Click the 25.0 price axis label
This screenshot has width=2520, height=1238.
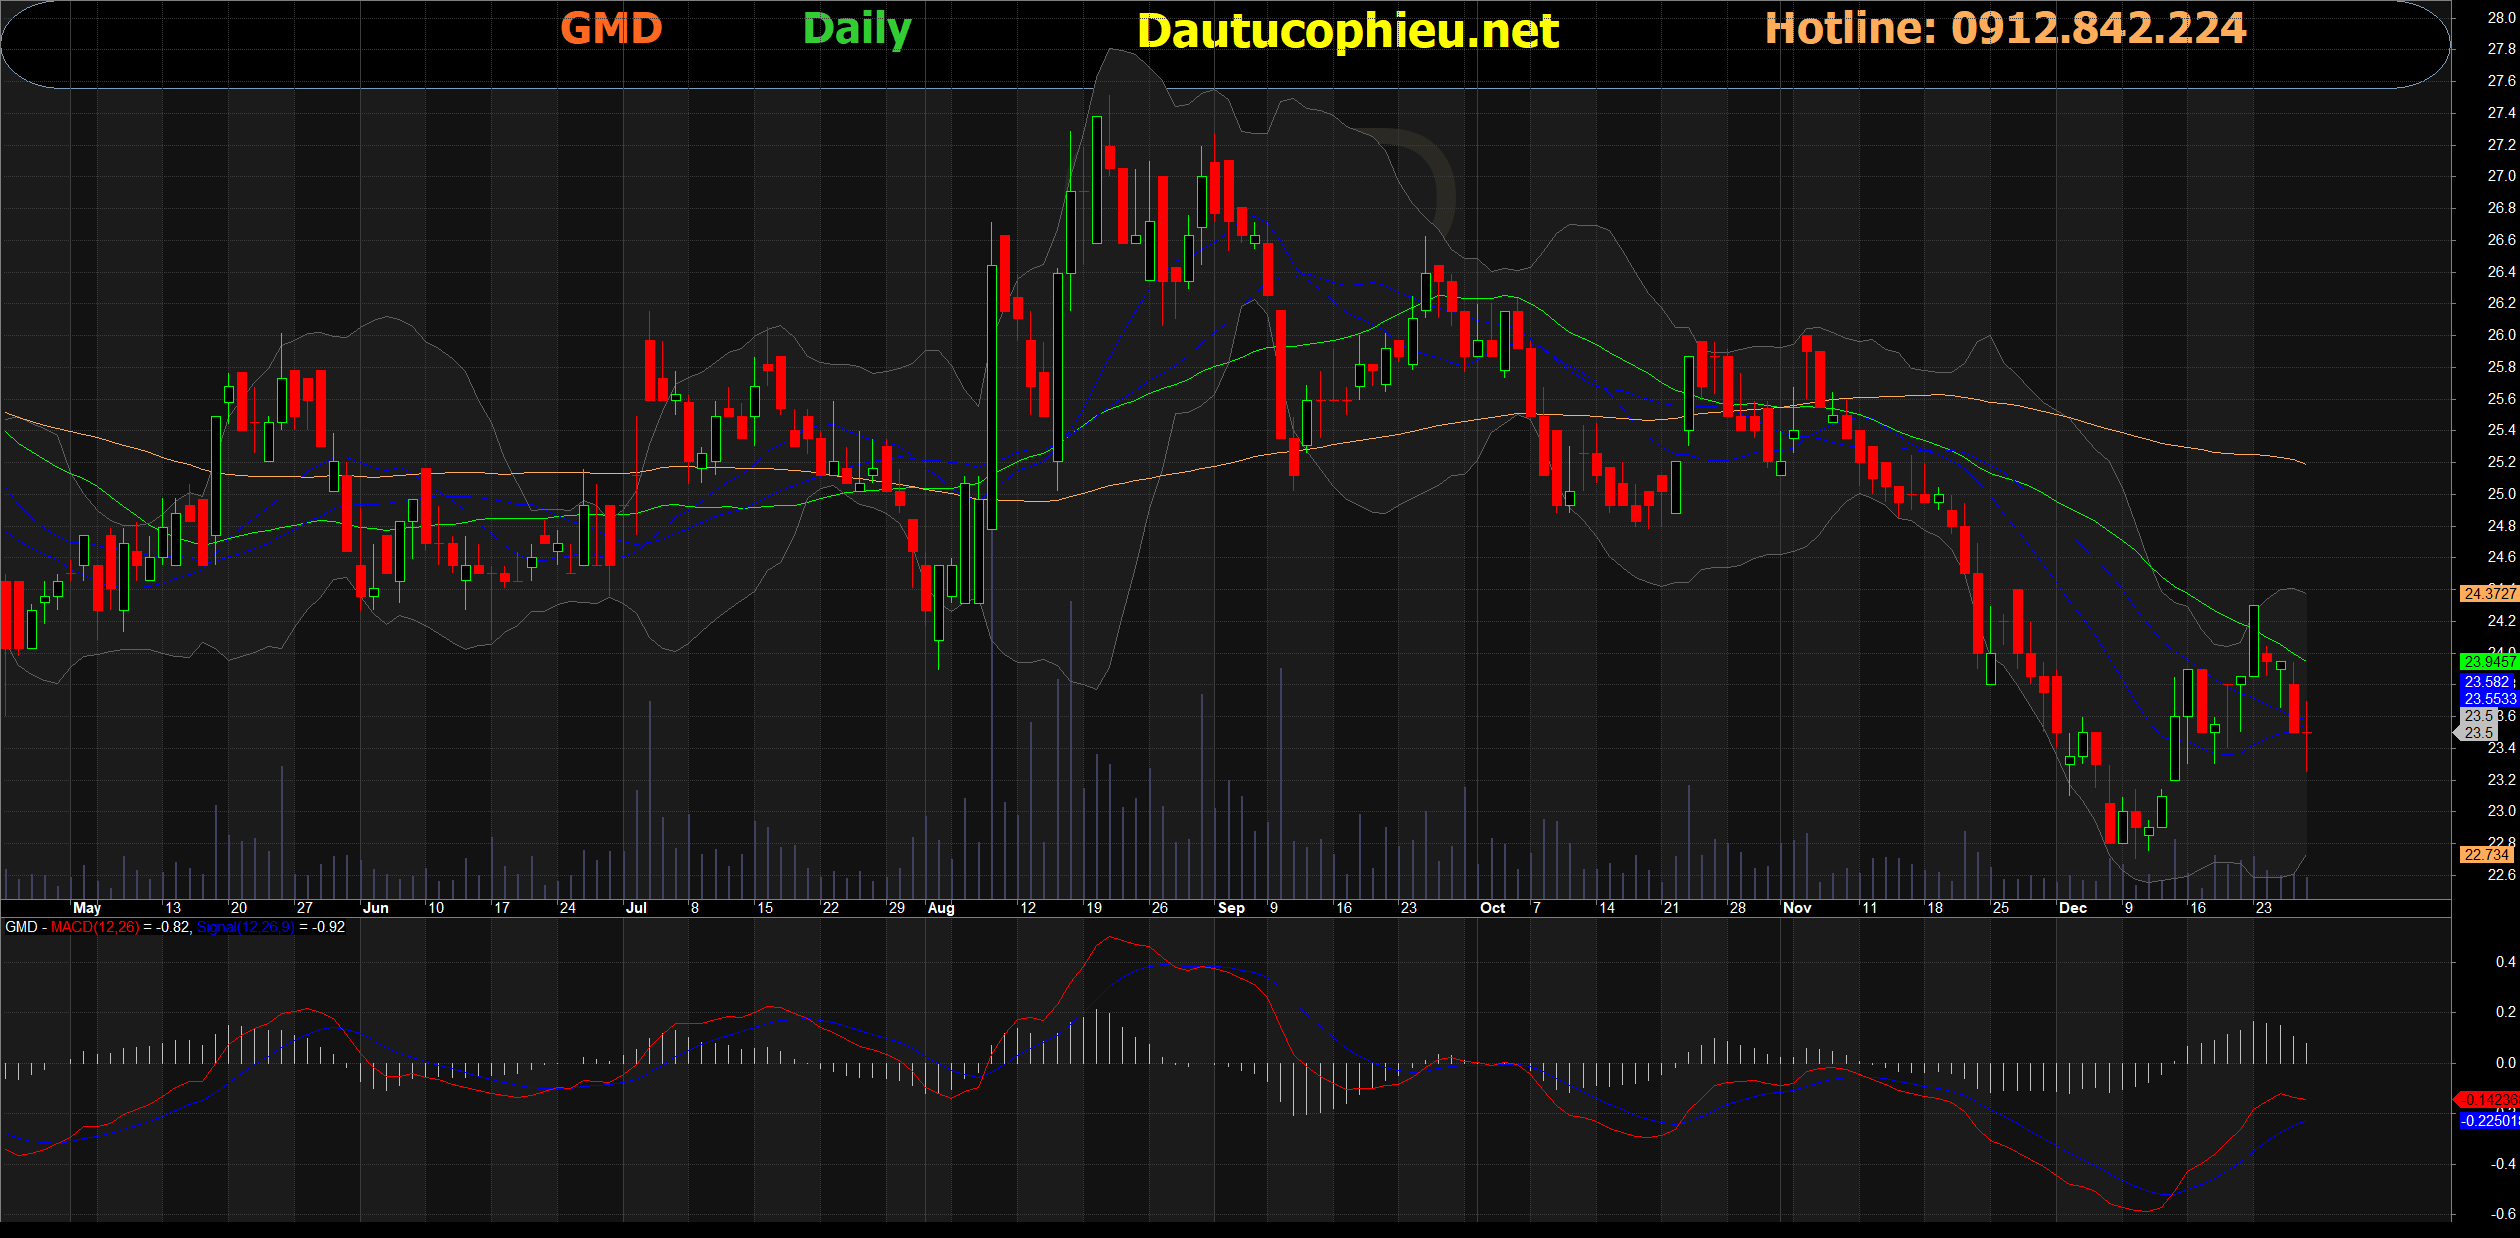pyautogui.click(x=2501, y=494)
